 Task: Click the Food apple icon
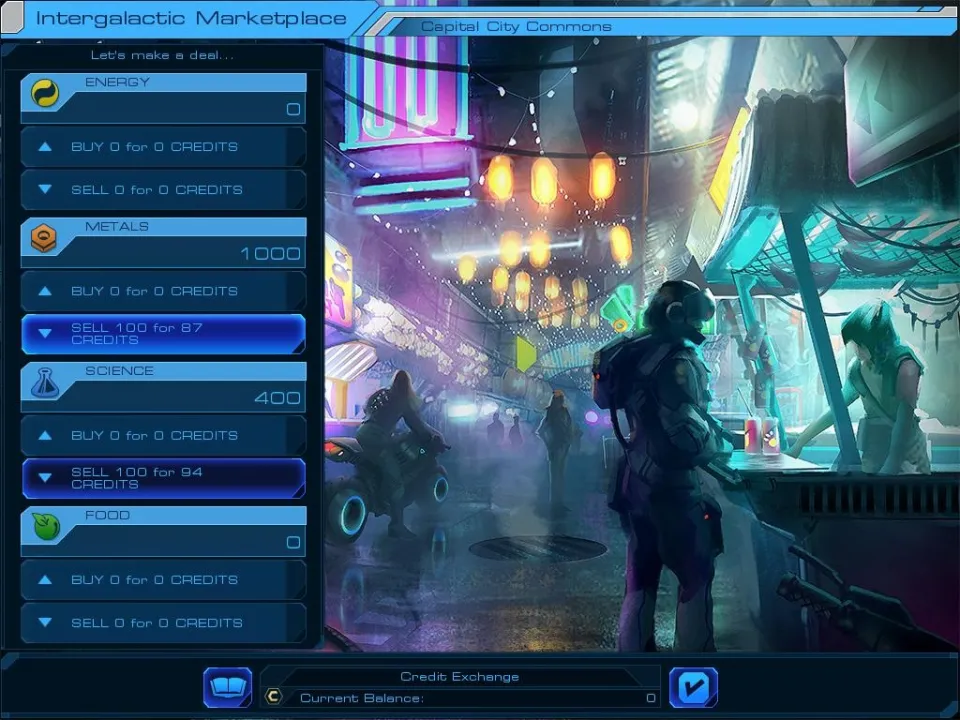[45, 528]
